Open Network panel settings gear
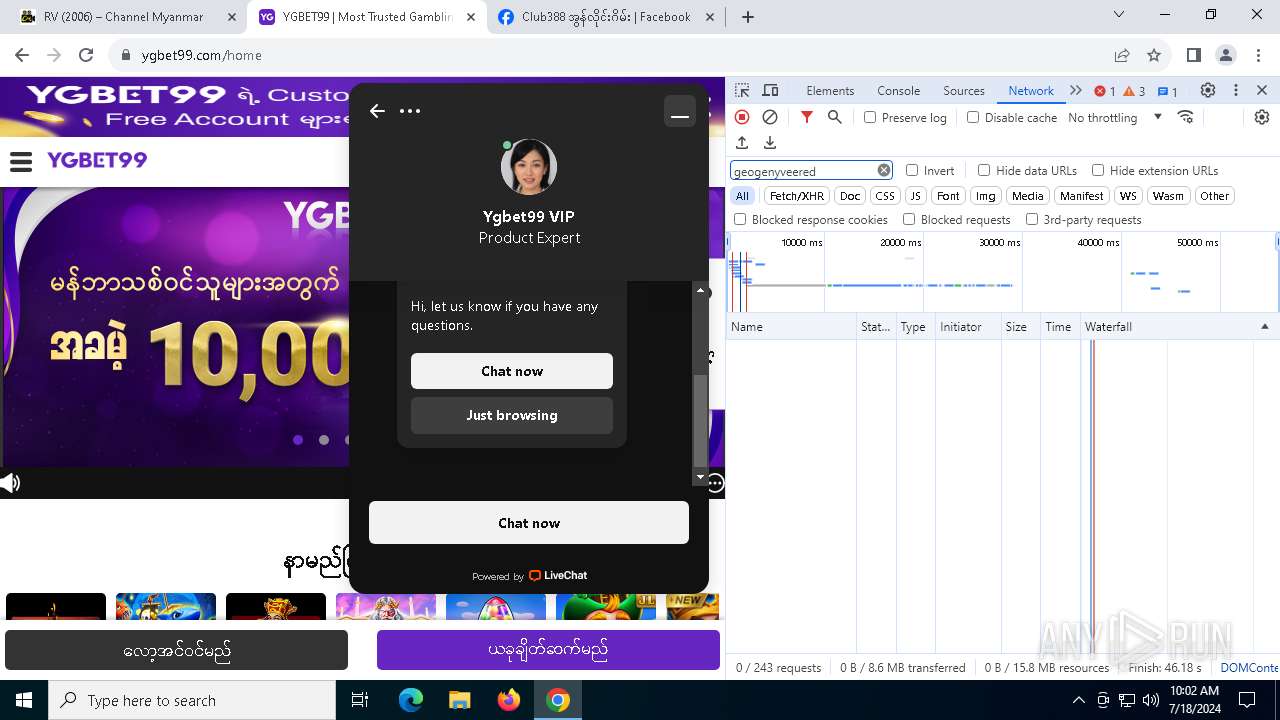The height and width of the screenshot is (720, 1280). tap(1262, 117)
